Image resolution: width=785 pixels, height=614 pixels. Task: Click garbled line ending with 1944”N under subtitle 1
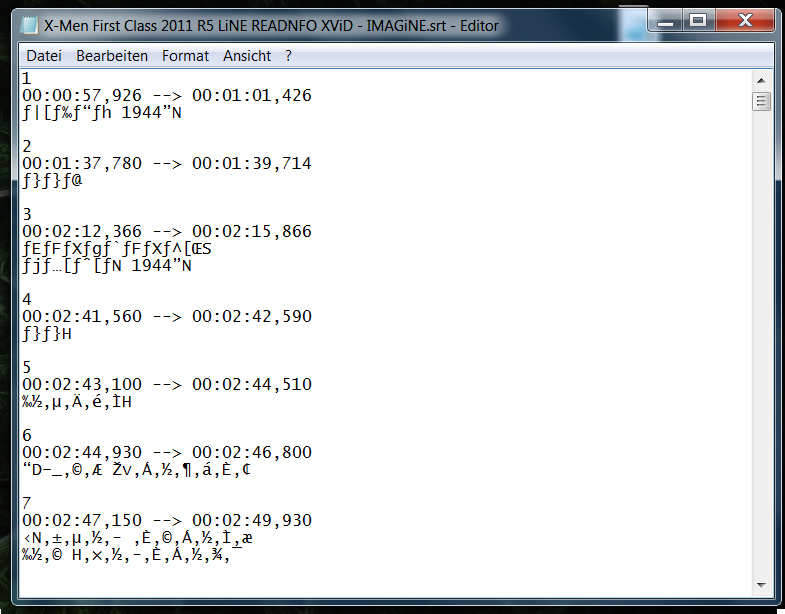point(102,112)
